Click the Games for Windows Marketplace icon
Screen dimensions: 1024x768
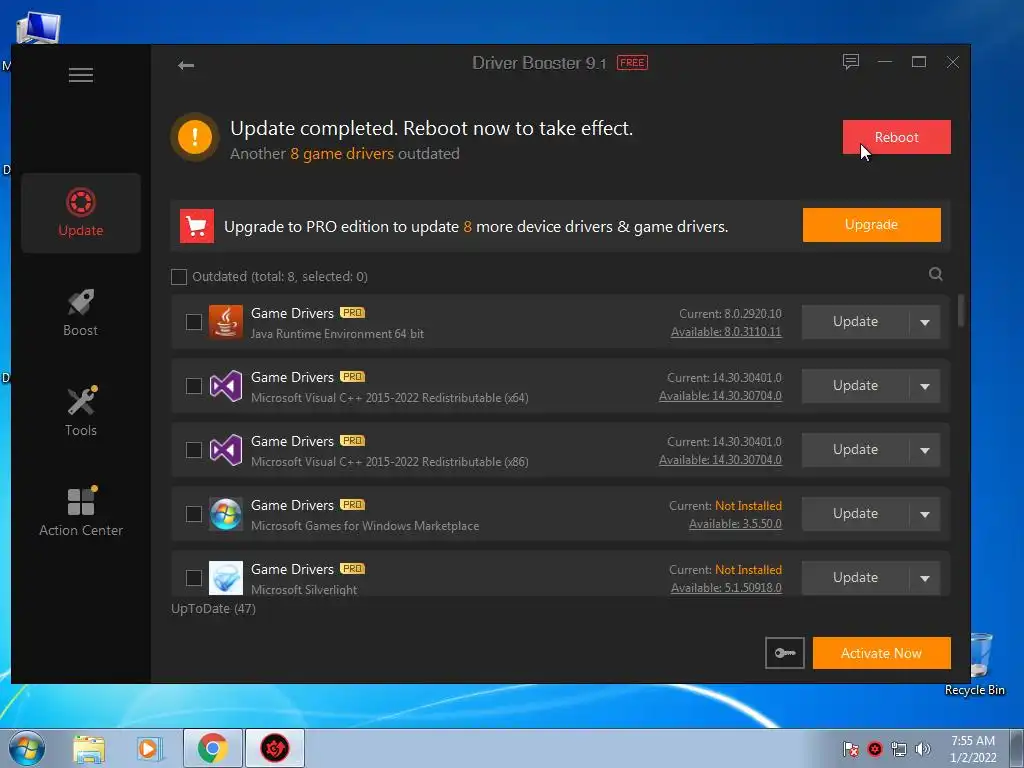coord(226,514)
